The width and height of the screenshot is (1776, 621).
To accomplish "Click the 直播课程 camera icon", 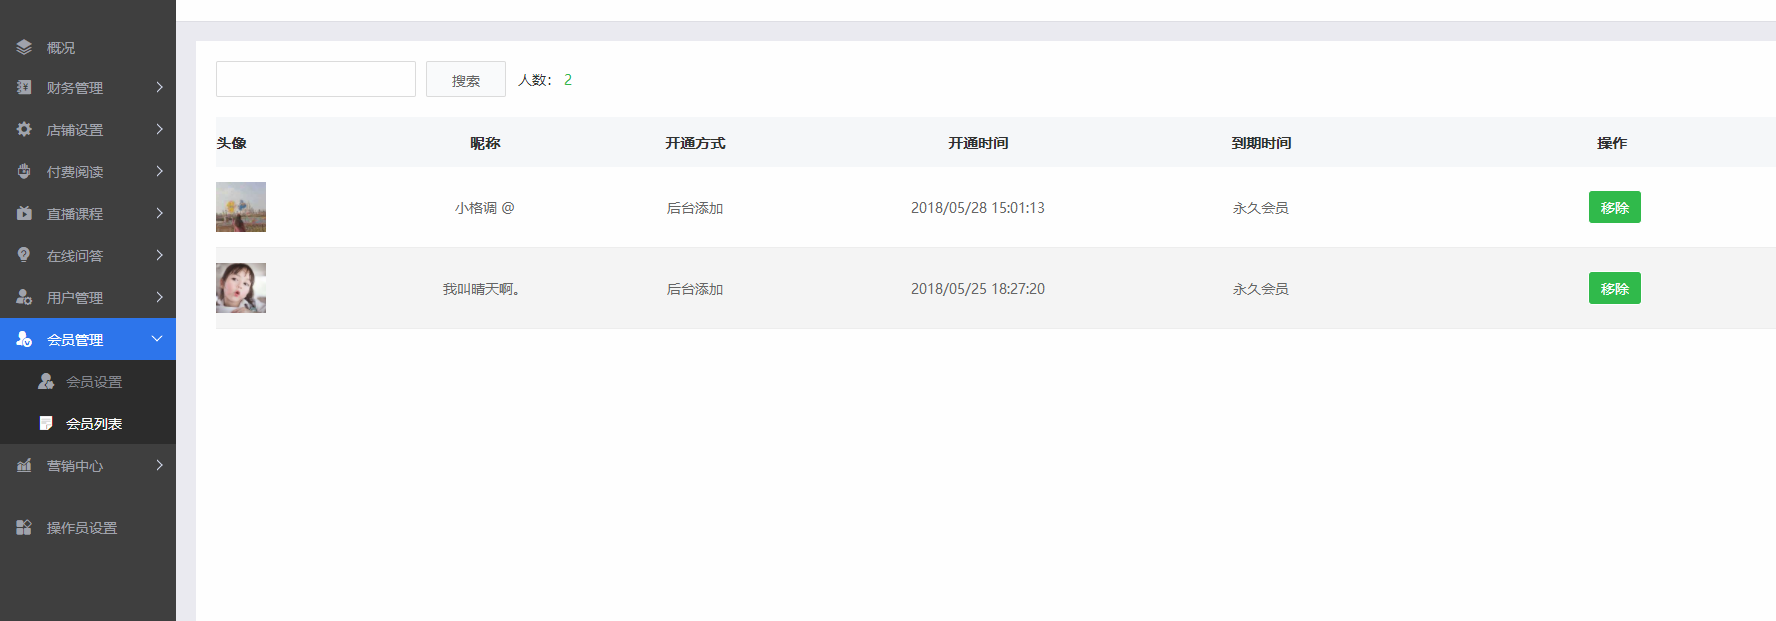I will pos(24,213).
